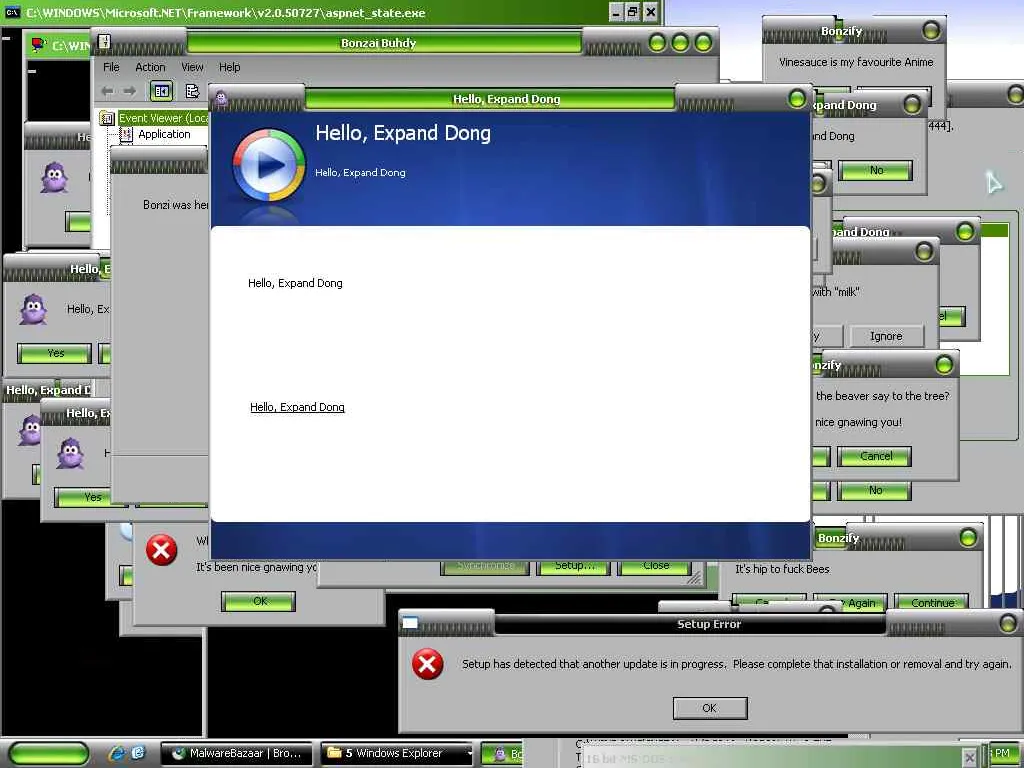The width and height of the screenshot is (1024, 768).
Task: Click the Bonzi icon in Hello, Expand Dong title bar
Action: 221,99
